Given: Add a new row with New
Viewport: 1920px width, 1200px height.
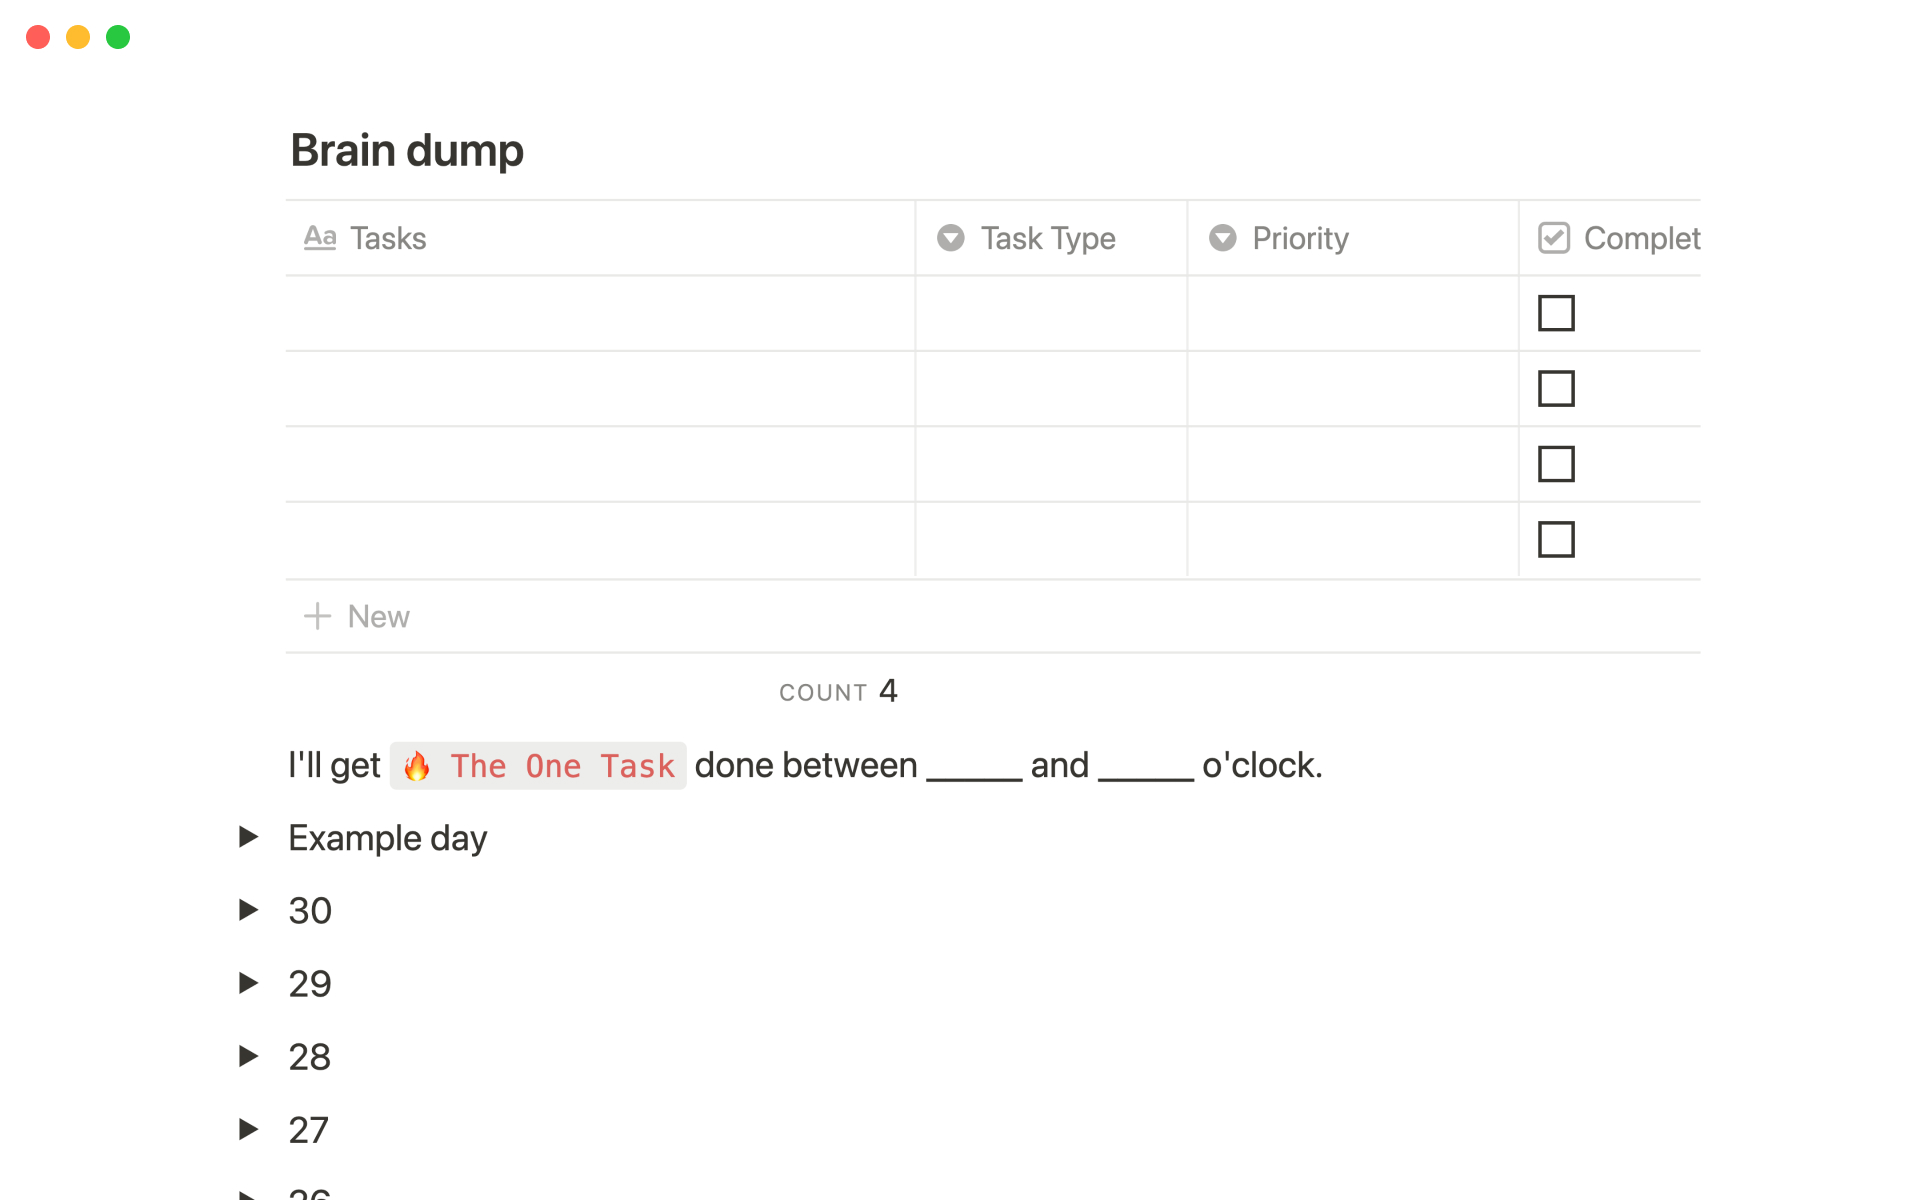Looking at the screenshot, I should pos(378,616).
